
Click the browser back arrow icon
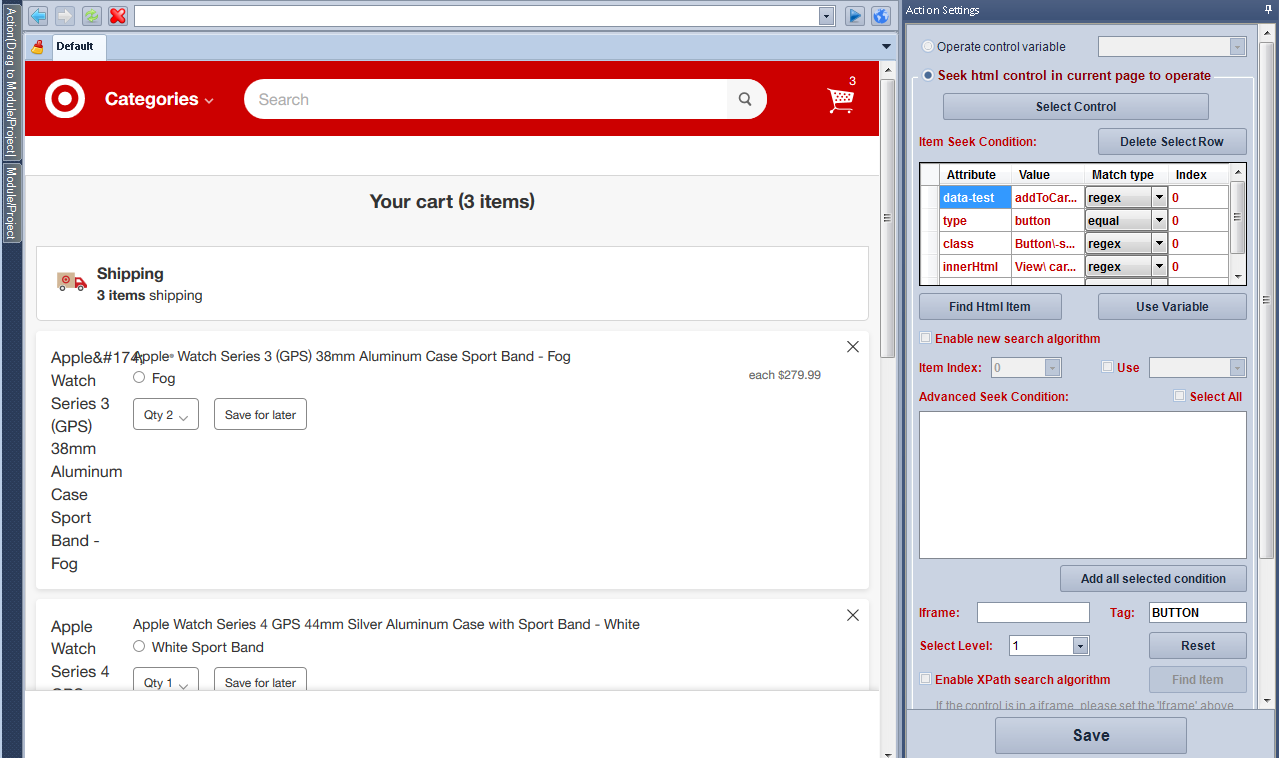38,16
